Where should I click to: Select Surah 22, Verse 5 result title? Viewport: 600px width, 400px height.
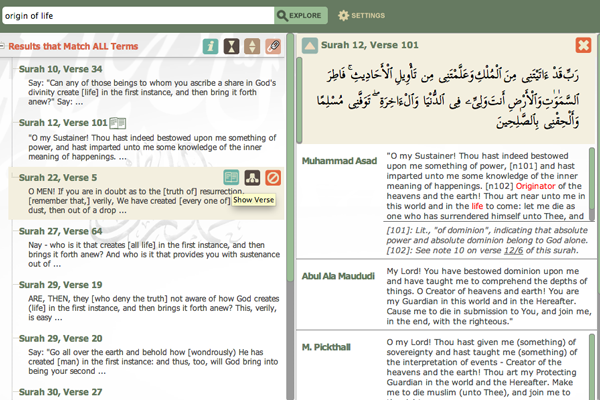[58, 178]
